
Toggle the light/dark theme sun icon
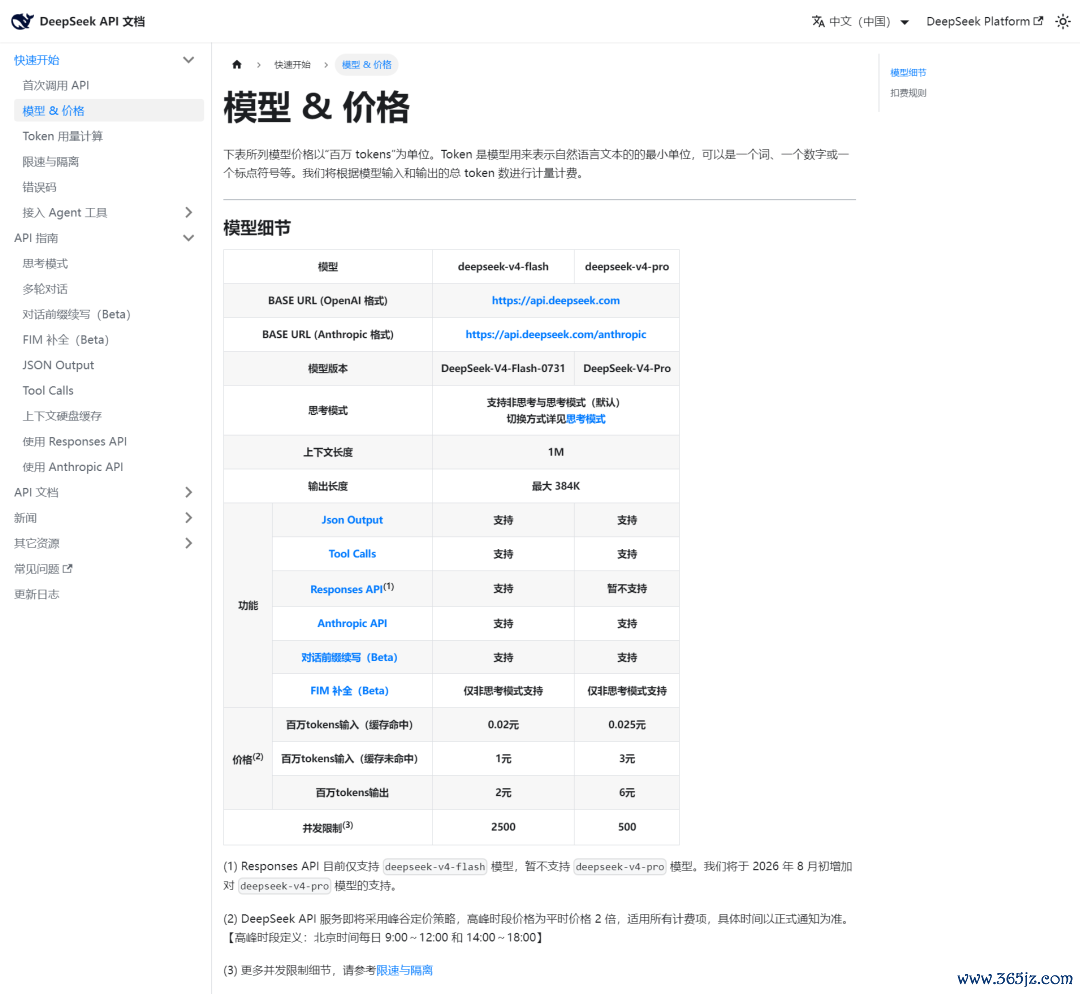click(x=1063, y=21)
